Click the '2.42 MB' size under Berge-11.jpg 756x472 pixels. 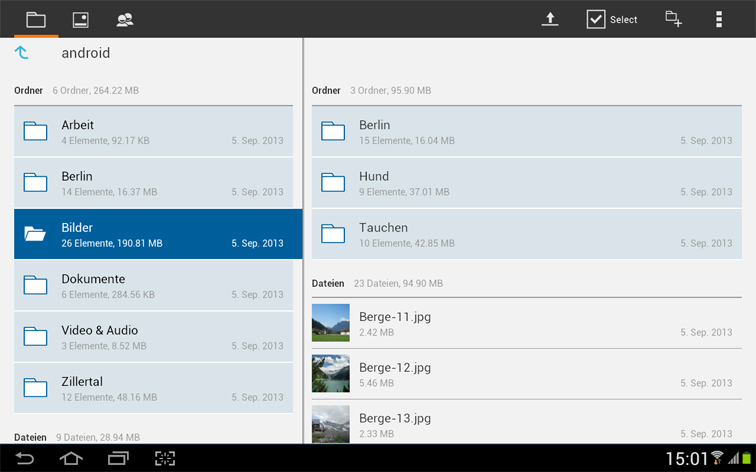click(377, 333)
